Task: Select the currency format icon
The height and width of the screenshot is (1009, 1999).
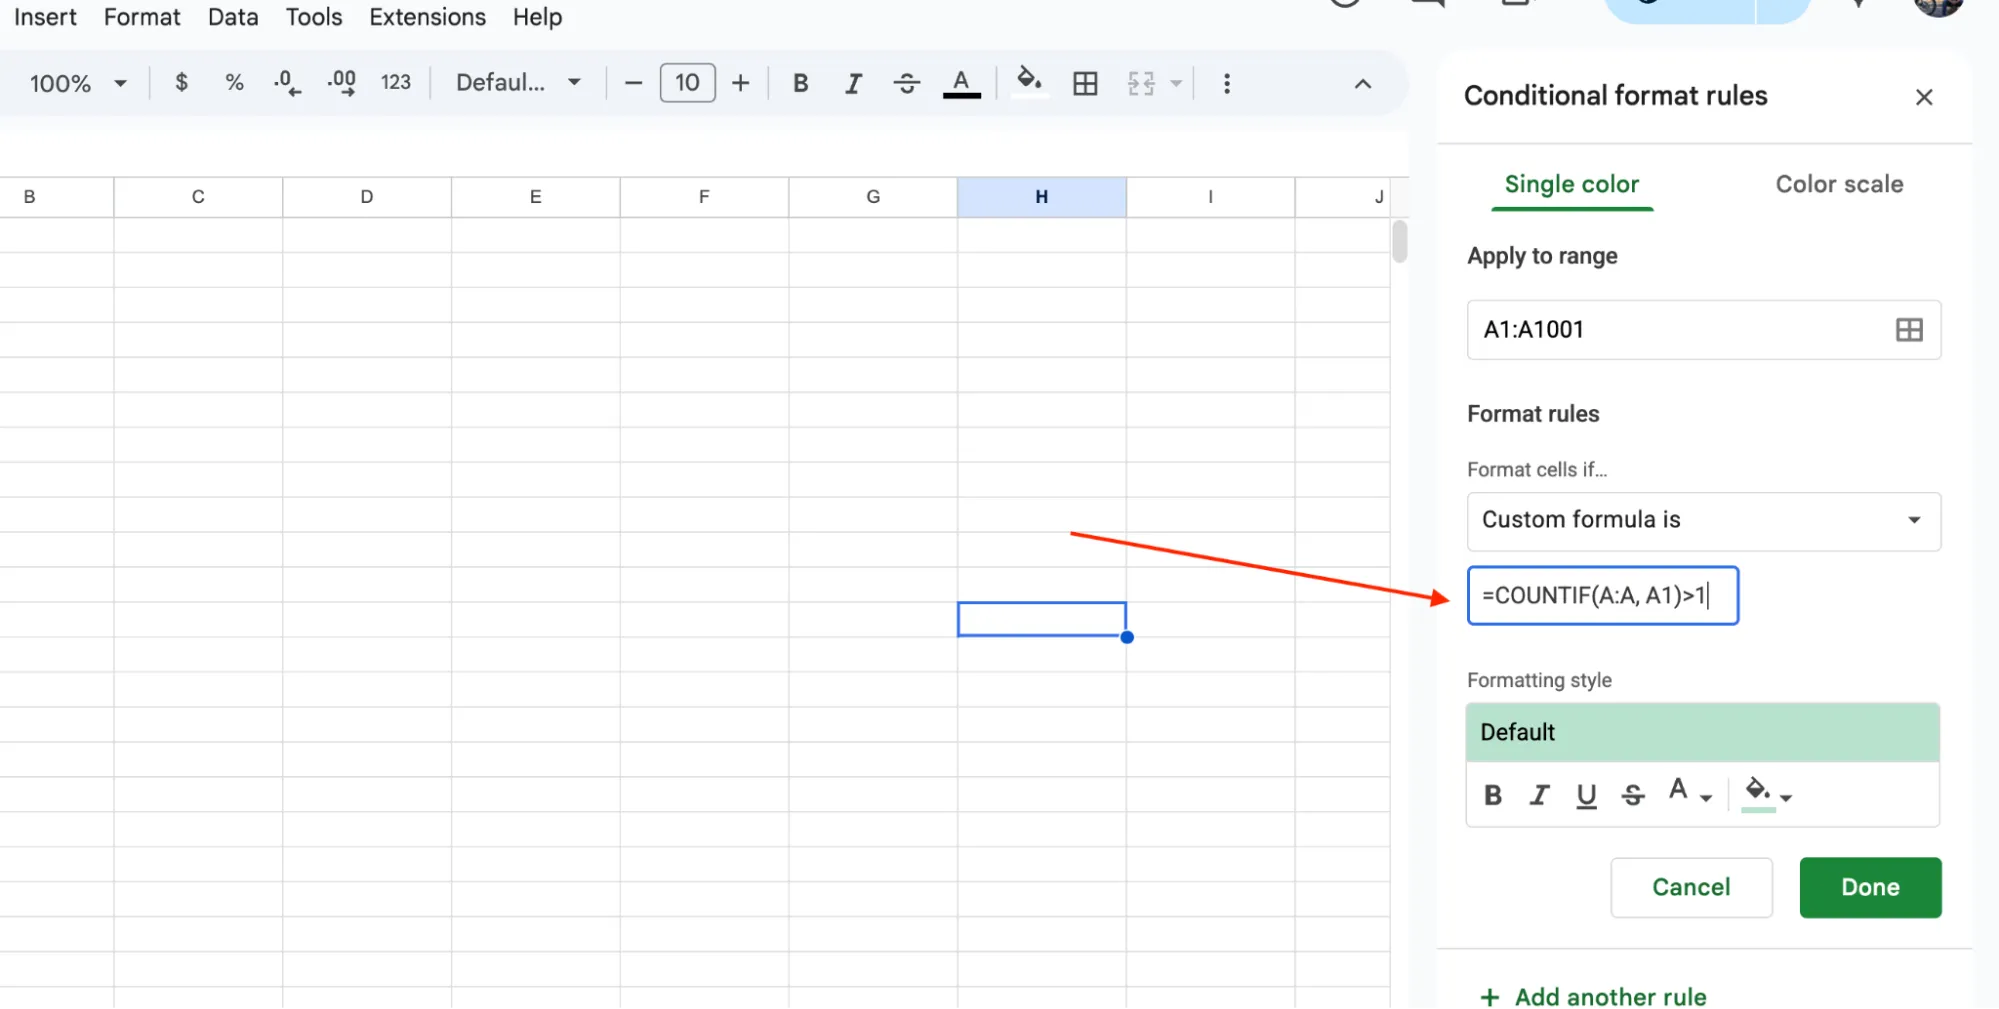Action: point(181,83)
